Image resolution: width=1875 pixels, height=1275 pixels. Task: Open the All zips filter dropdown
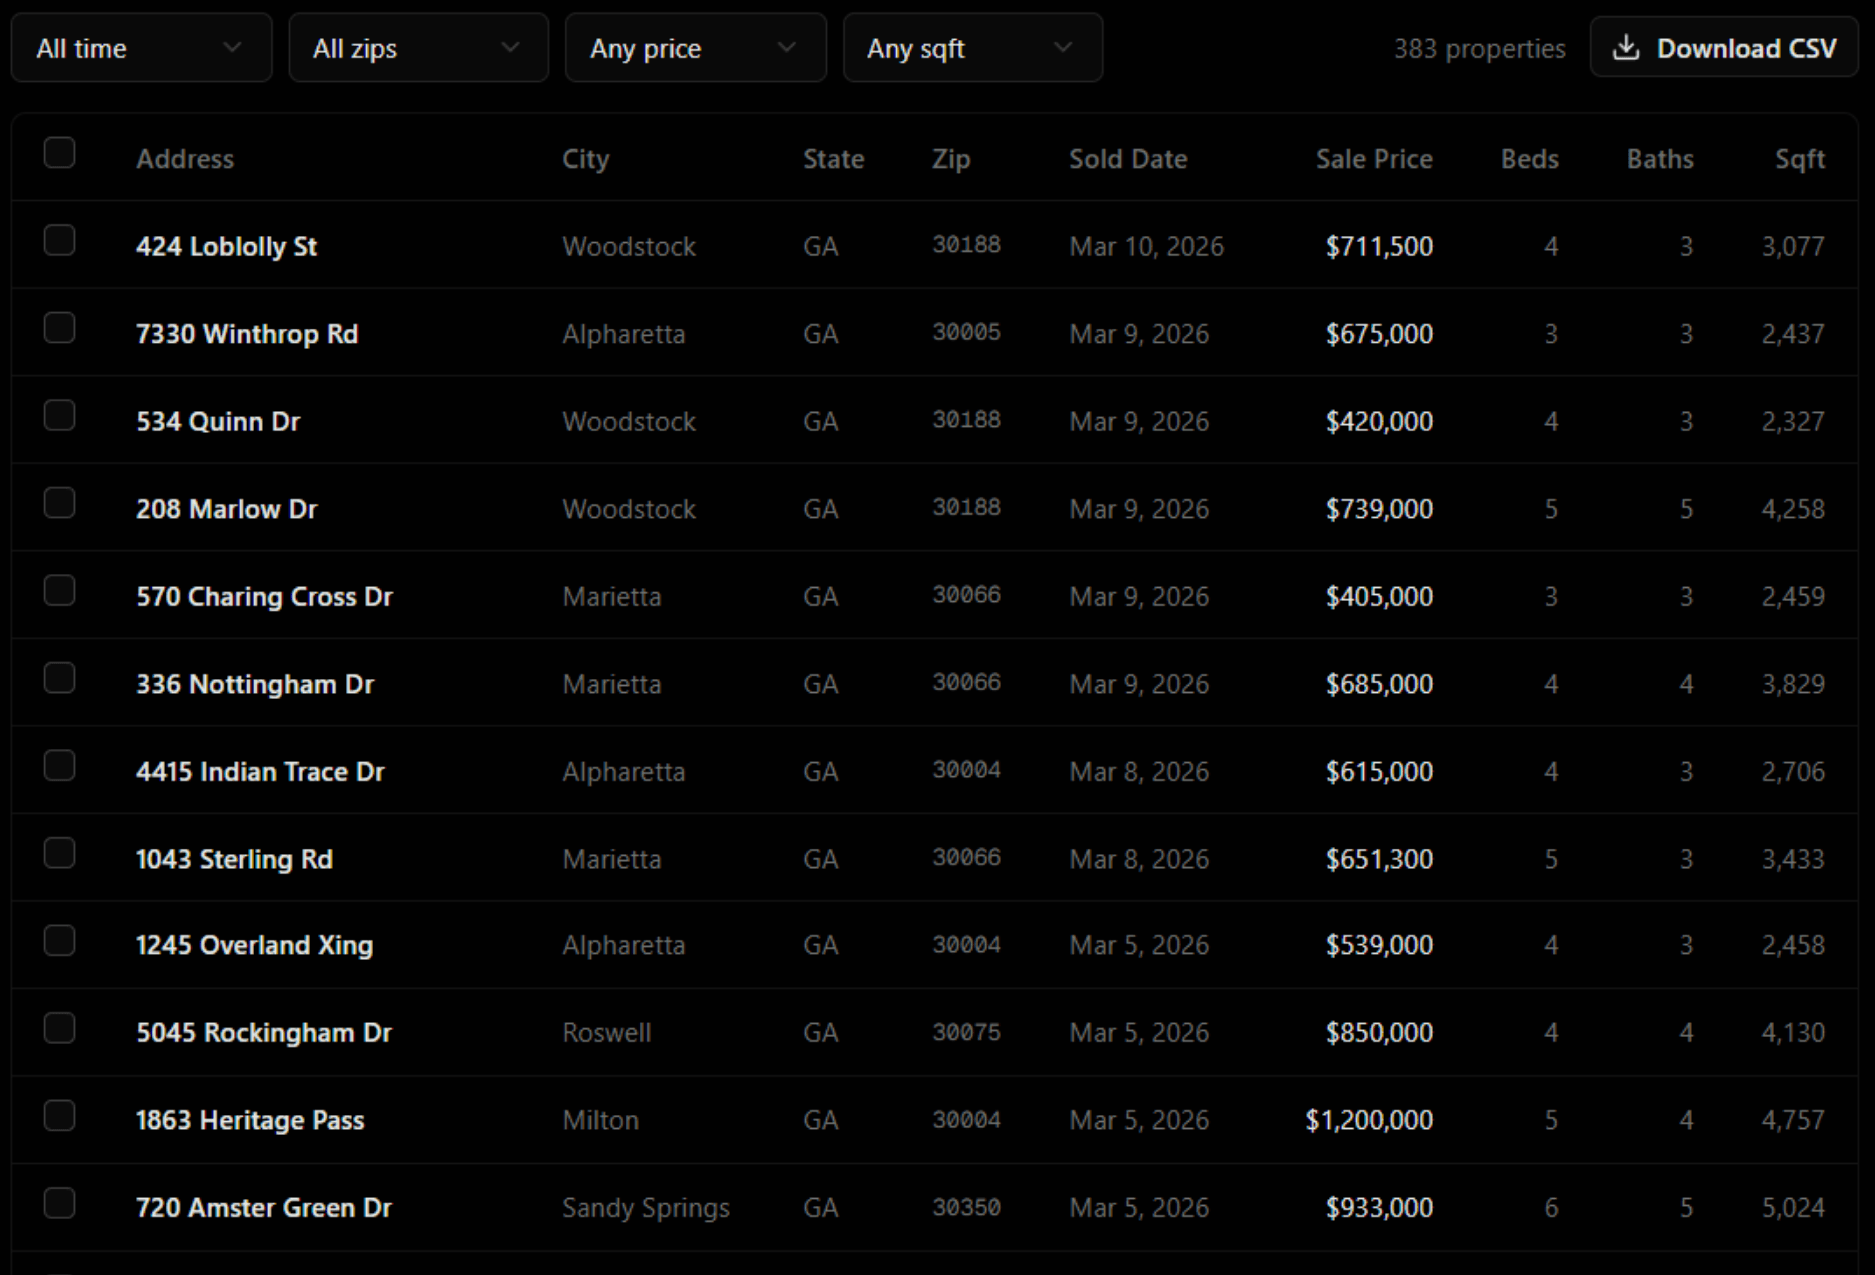pyautogui.click(x=418, y=47)
